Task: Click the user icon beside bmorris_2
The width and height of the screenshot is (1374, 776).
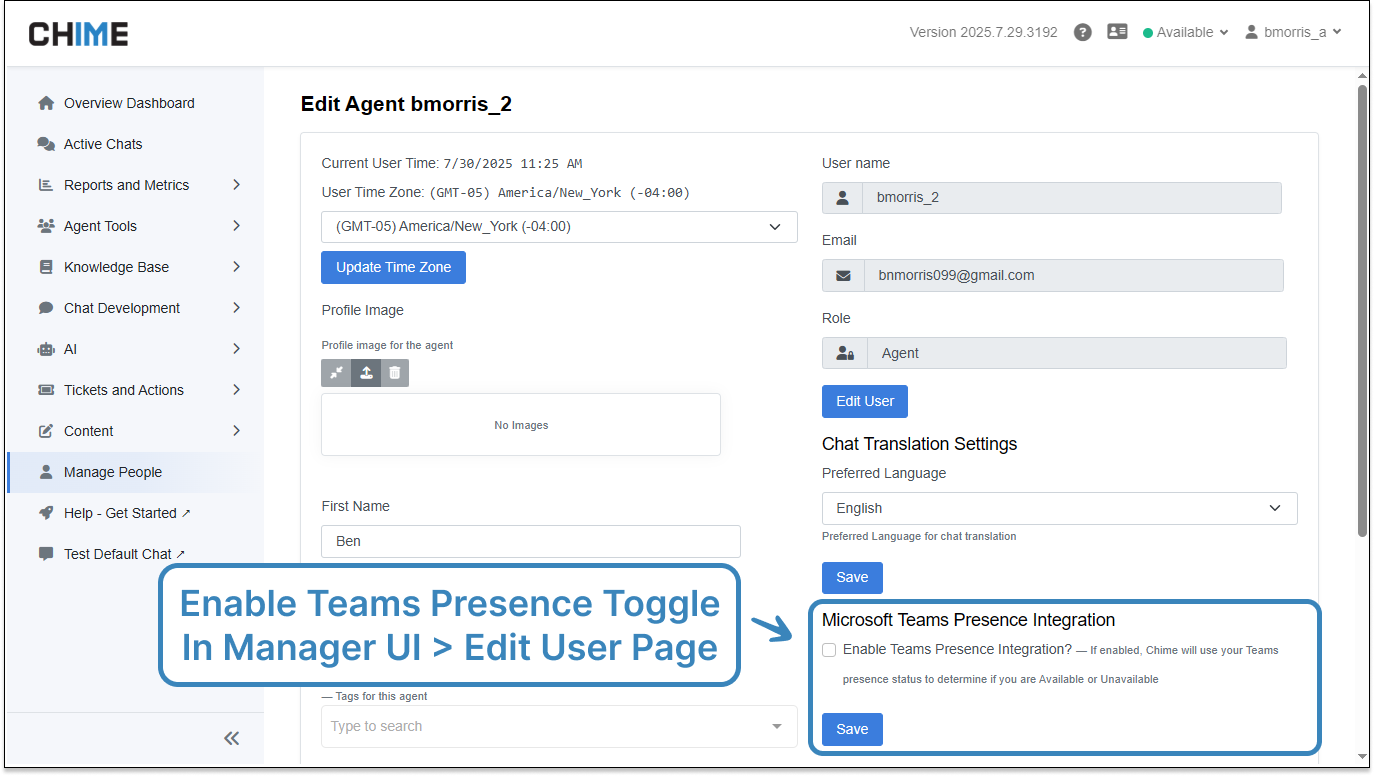Action: (842, 198)
